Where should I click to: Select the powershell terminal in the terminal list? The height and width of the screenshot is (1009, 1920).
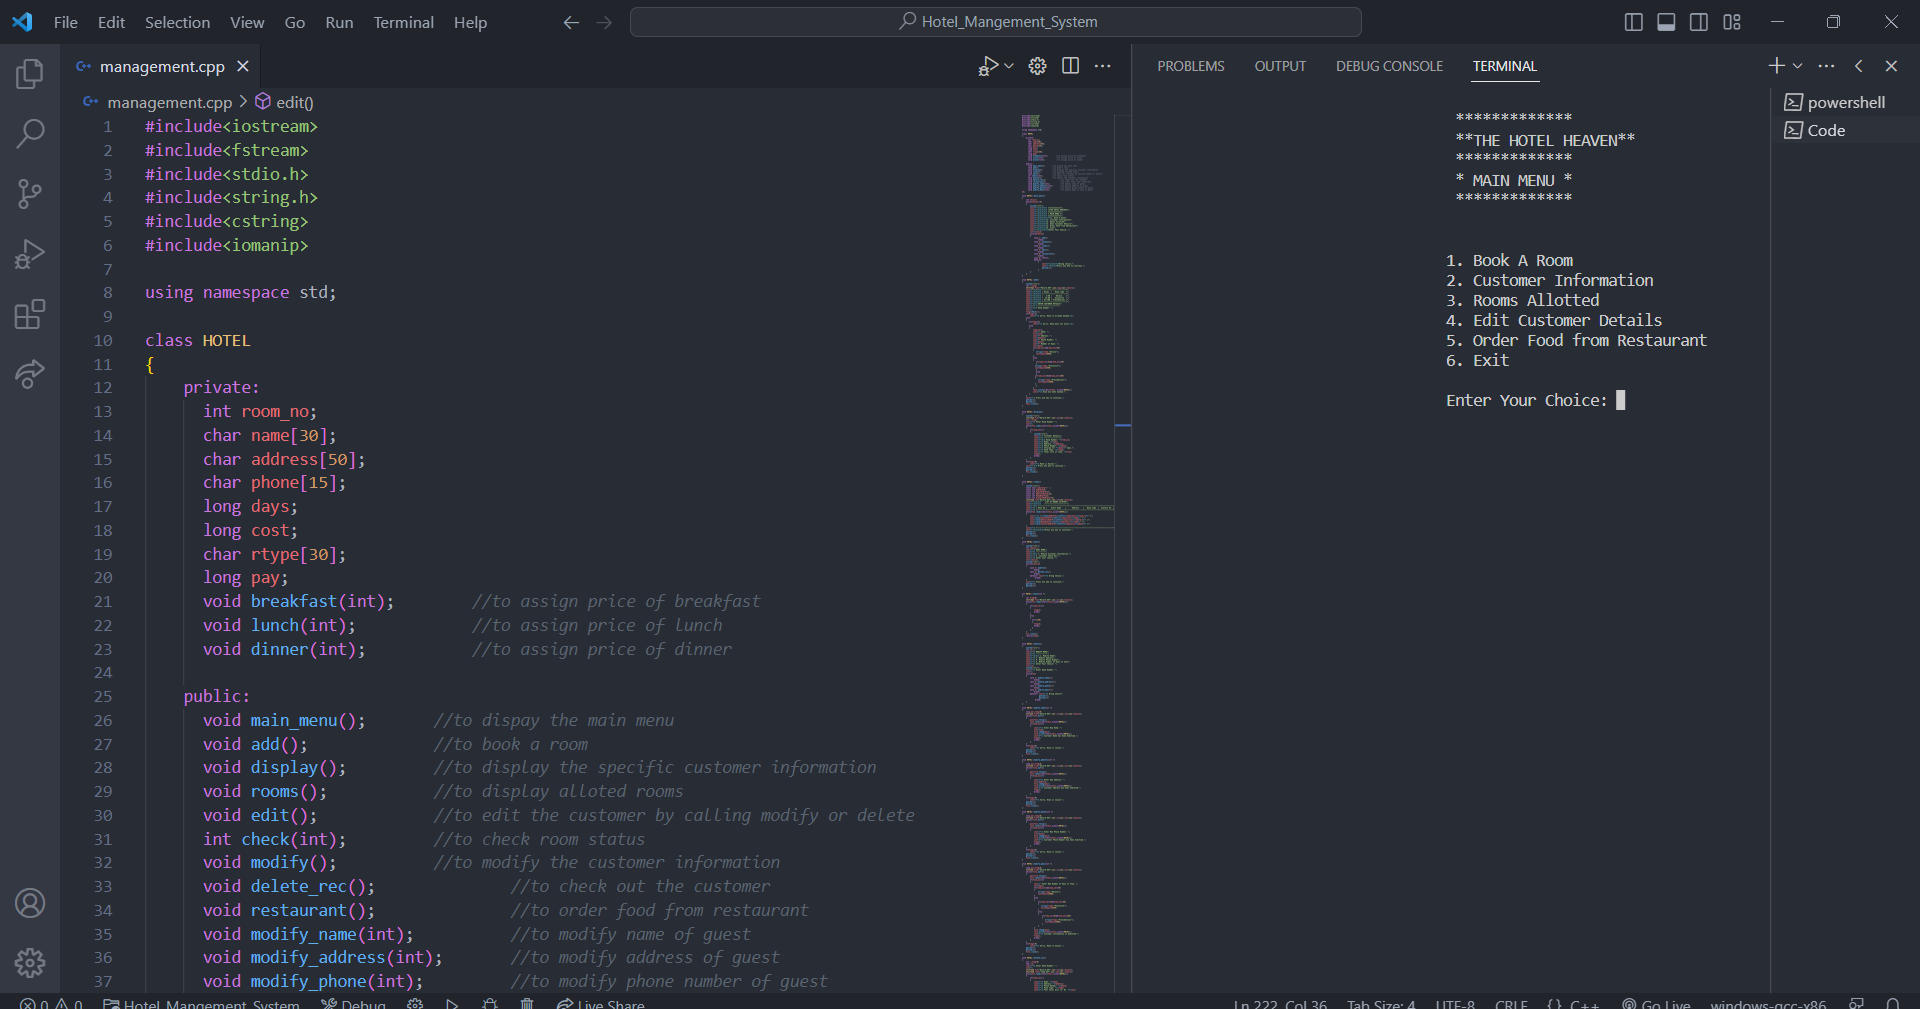pos(1845,101)
